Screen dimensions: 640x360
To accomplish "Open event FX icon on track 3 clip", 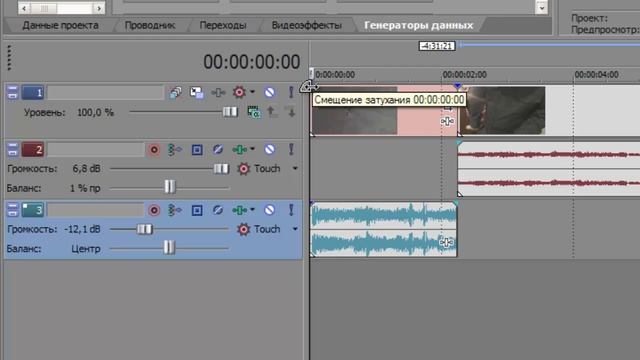I will click(446, 242).
